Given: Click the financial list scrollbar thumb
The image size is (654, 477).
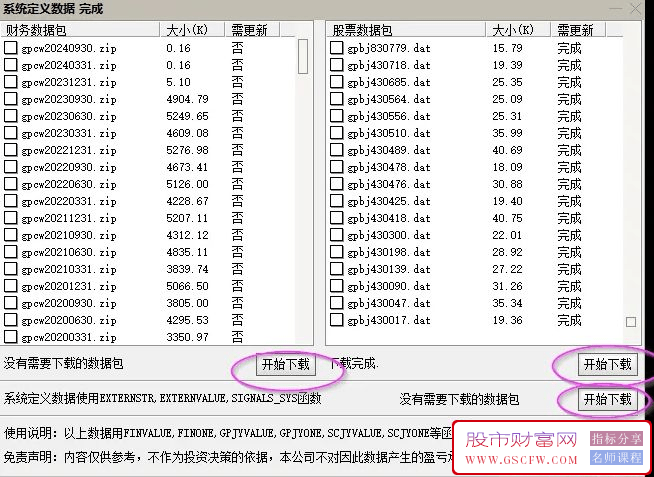Looking at the screenshot, I should (303, 56).
